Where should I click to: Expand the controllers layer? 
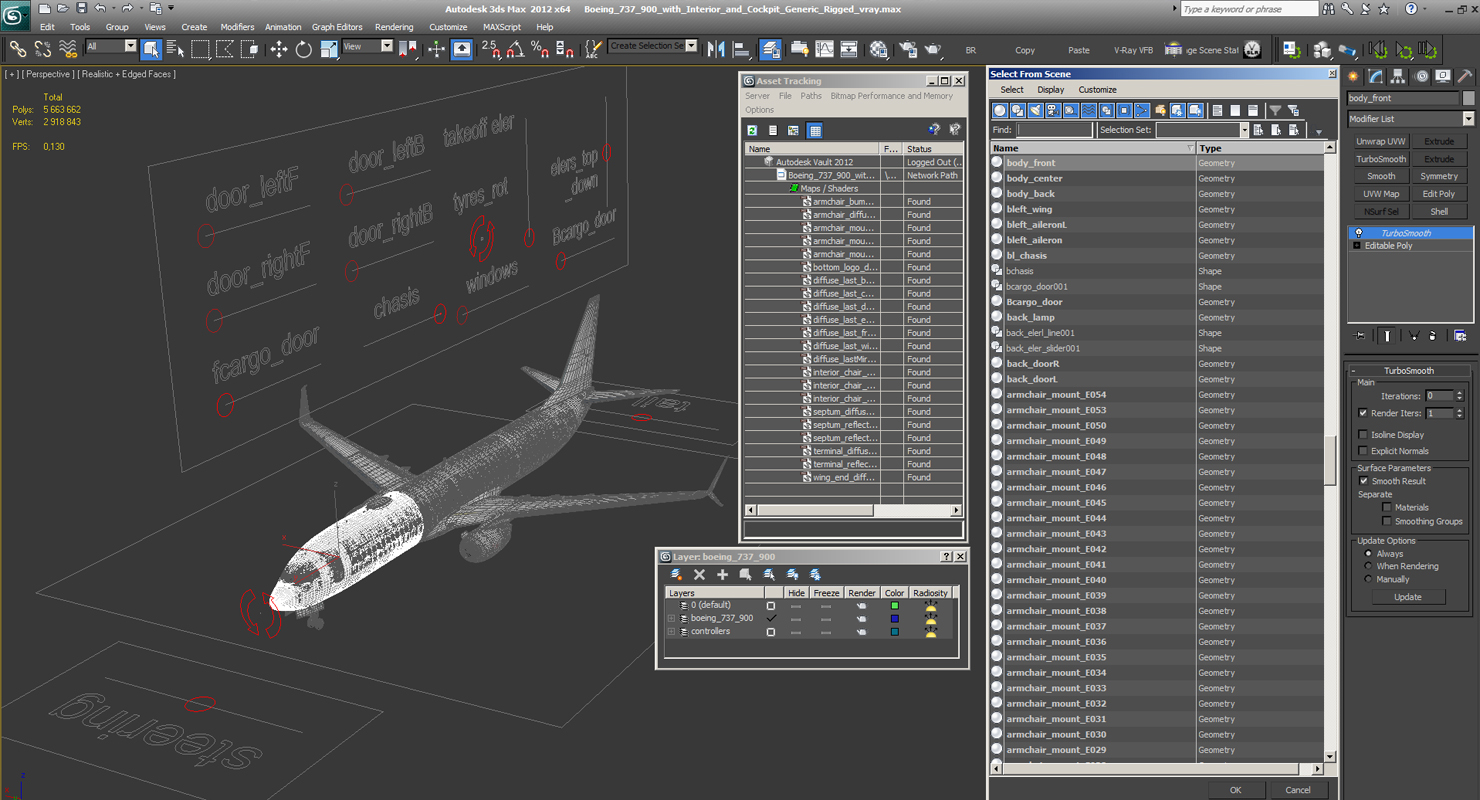pyautogui.click(x=672, y=632)
